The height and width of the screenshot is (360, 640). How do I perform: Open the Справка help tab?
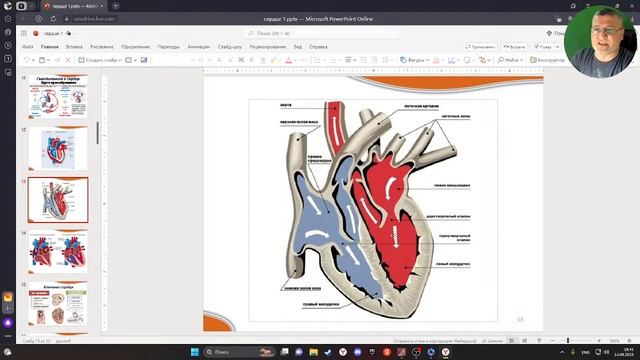coord(318,47)
